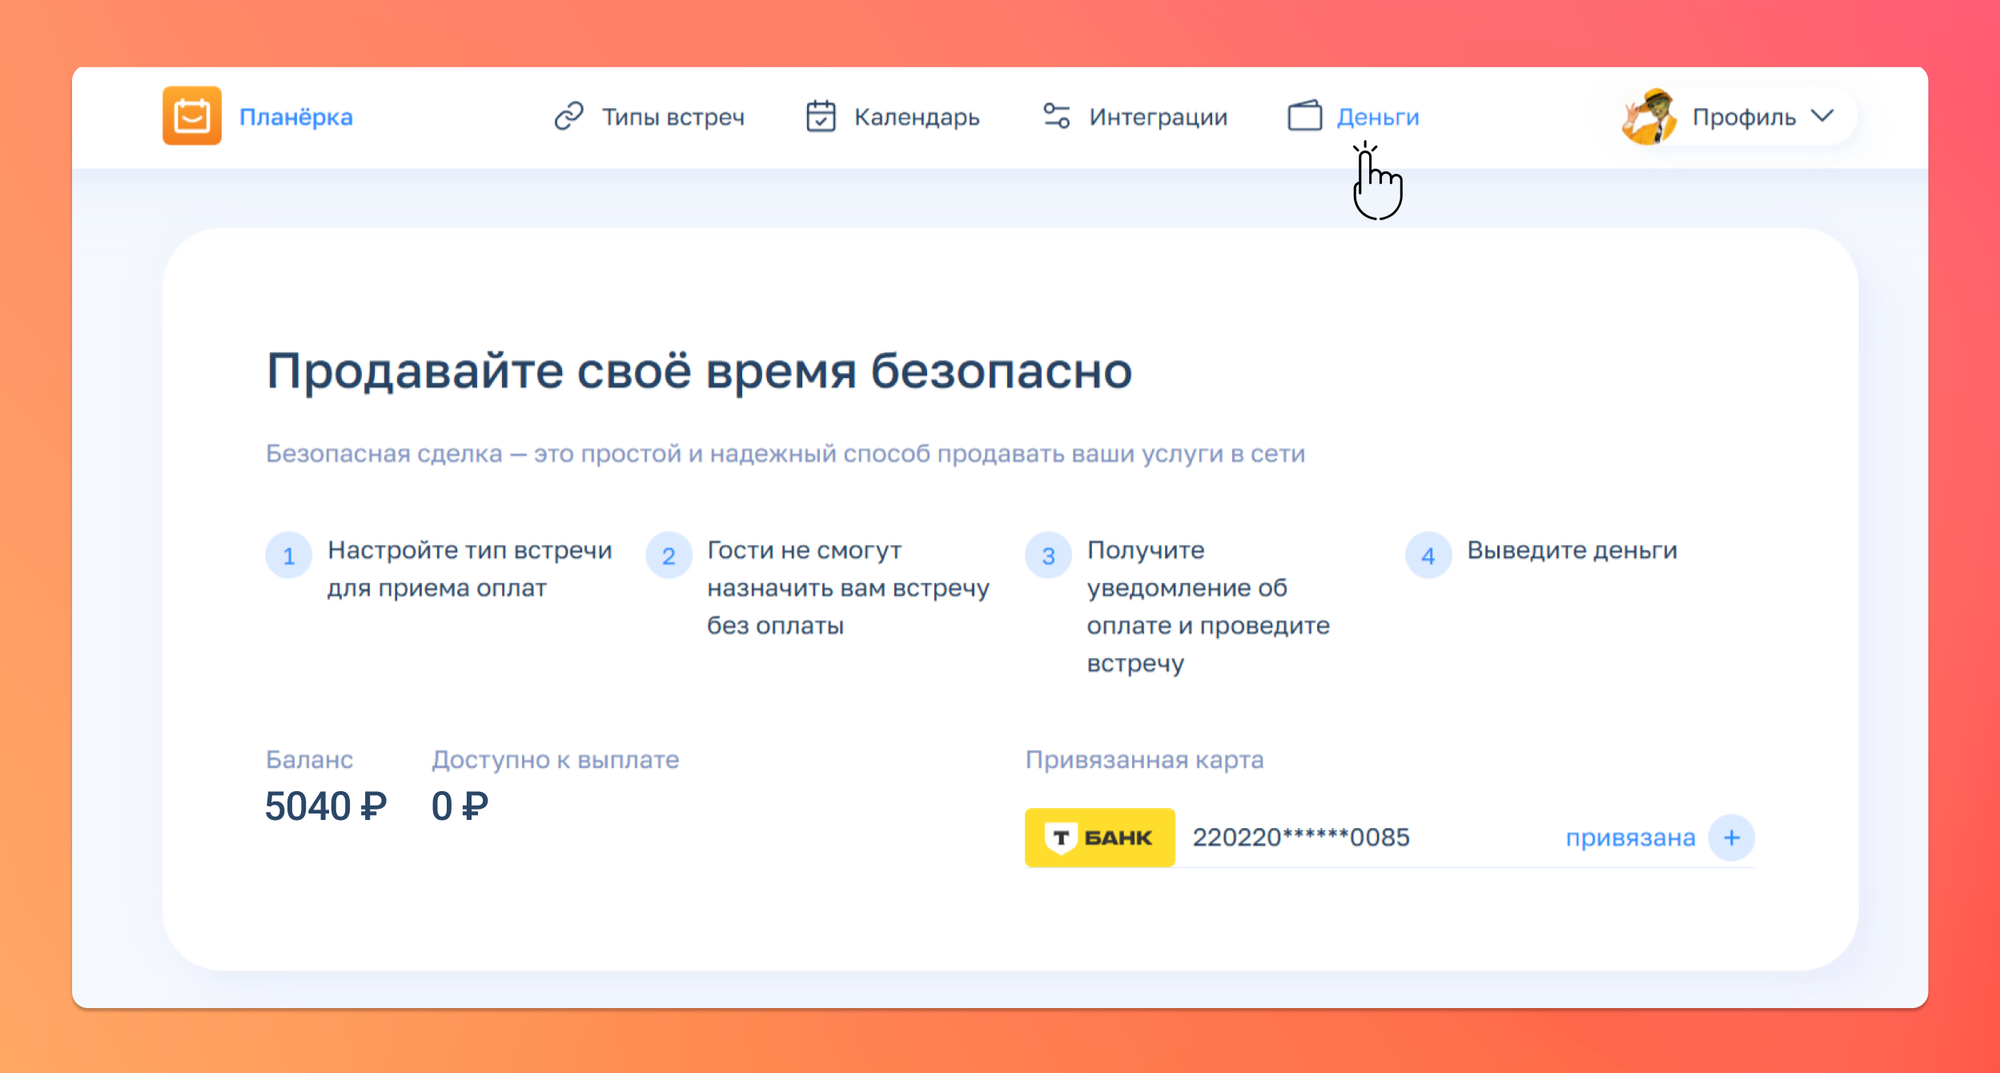Click the yellow Т Банк logo
2000x1073 pixels.
click(1099, 837)
